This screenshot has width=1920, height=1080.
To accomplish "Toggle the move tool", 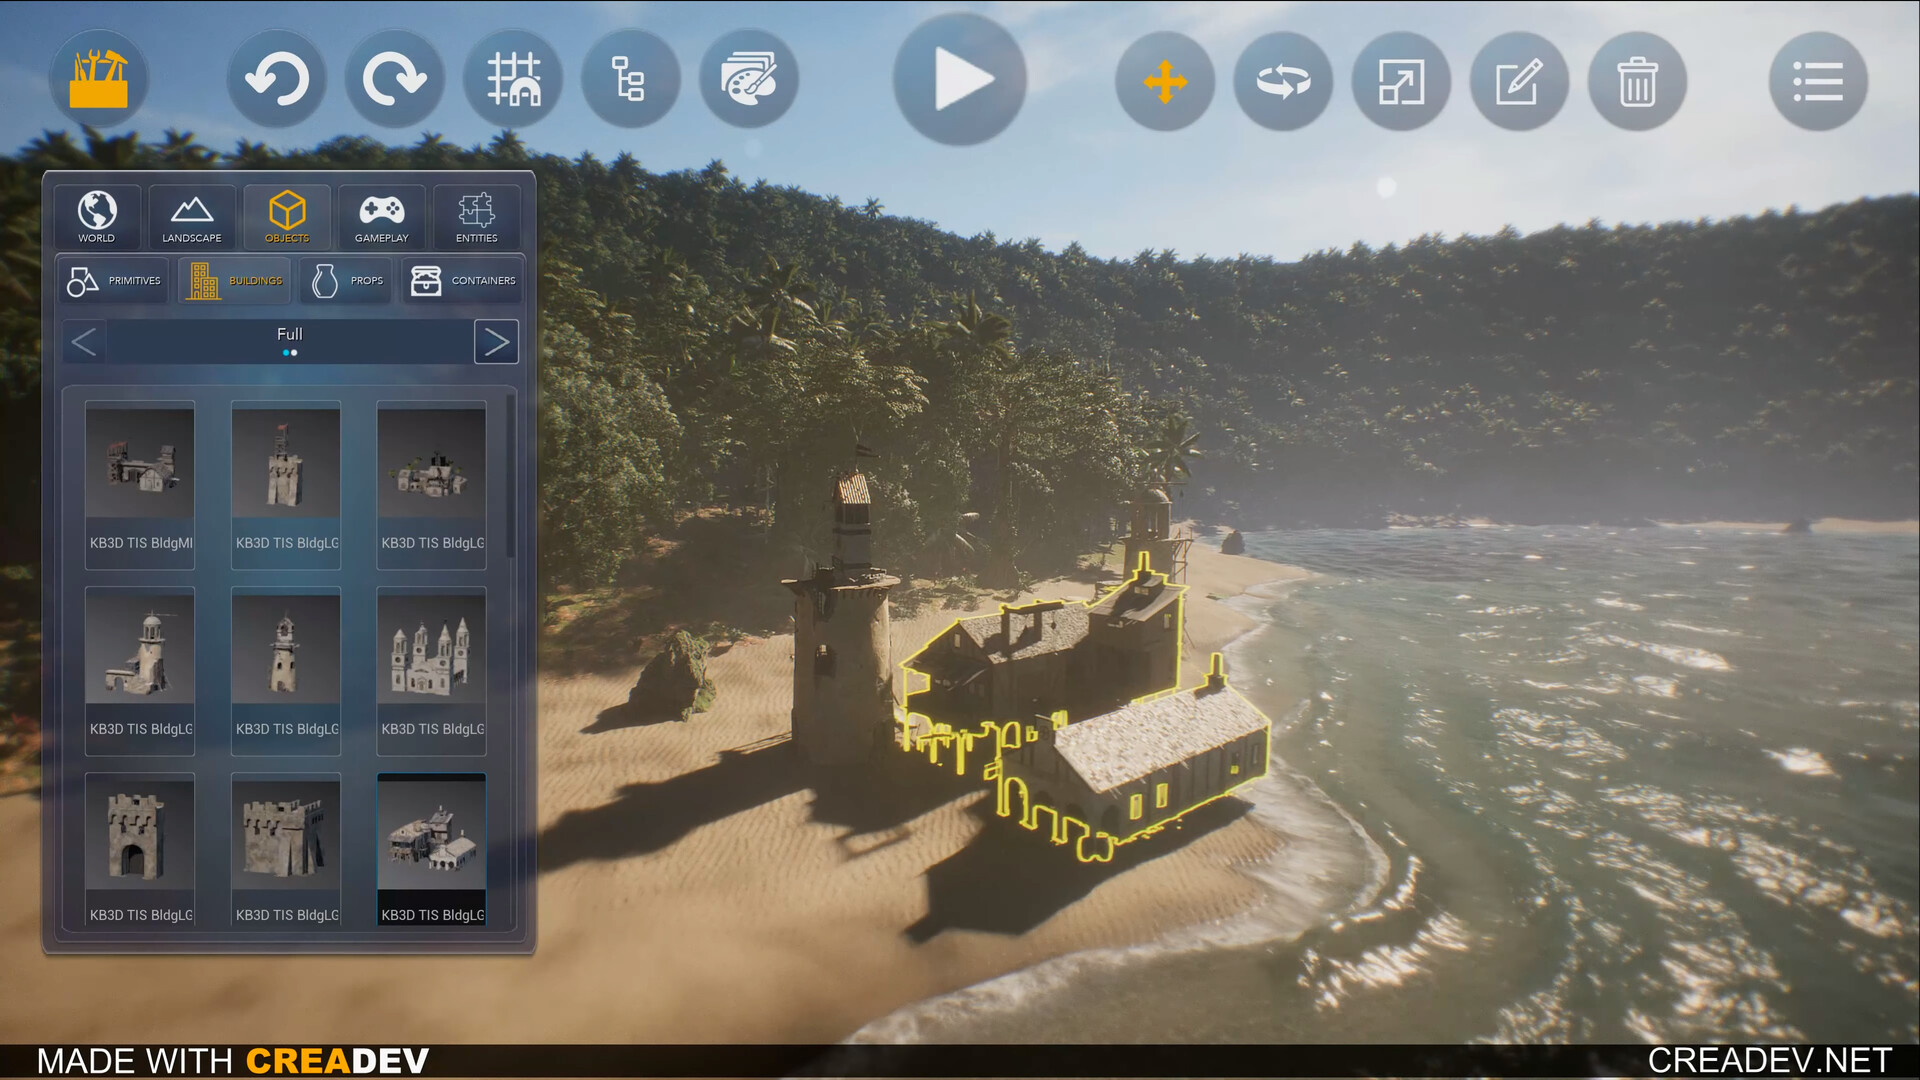I will (1164, 83).
